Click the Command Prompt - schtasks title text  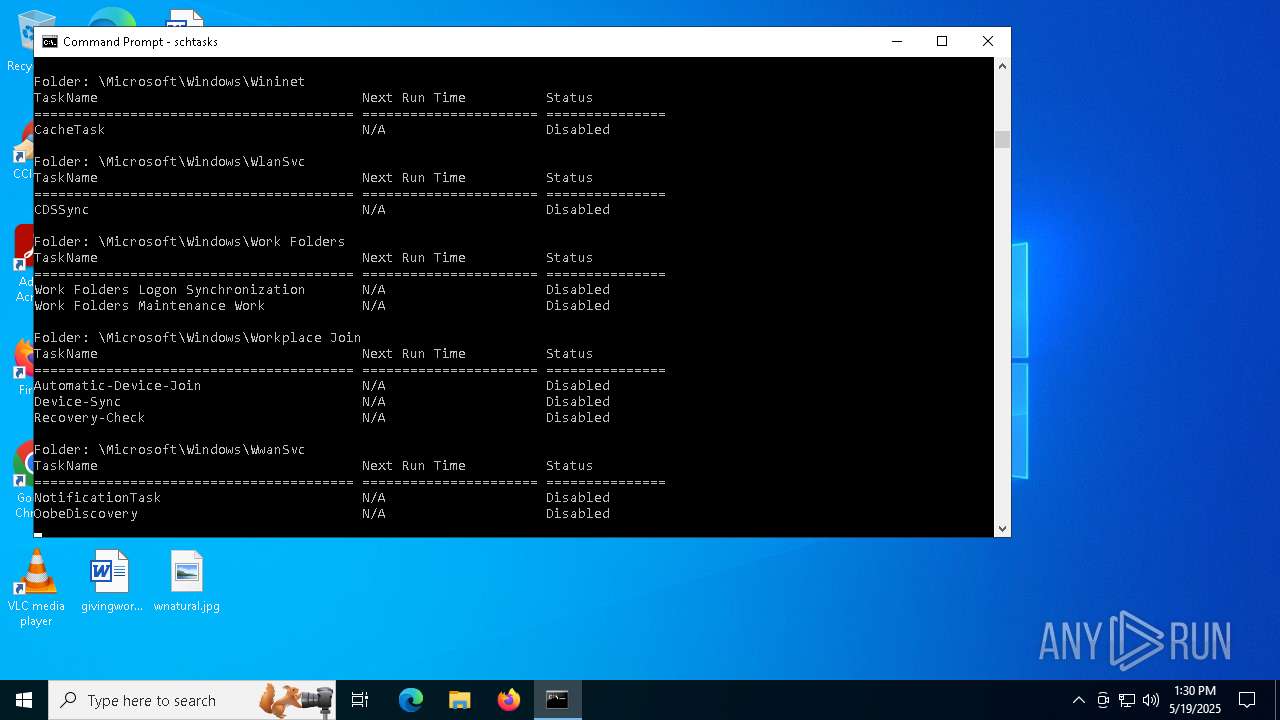tap(140, 42)
